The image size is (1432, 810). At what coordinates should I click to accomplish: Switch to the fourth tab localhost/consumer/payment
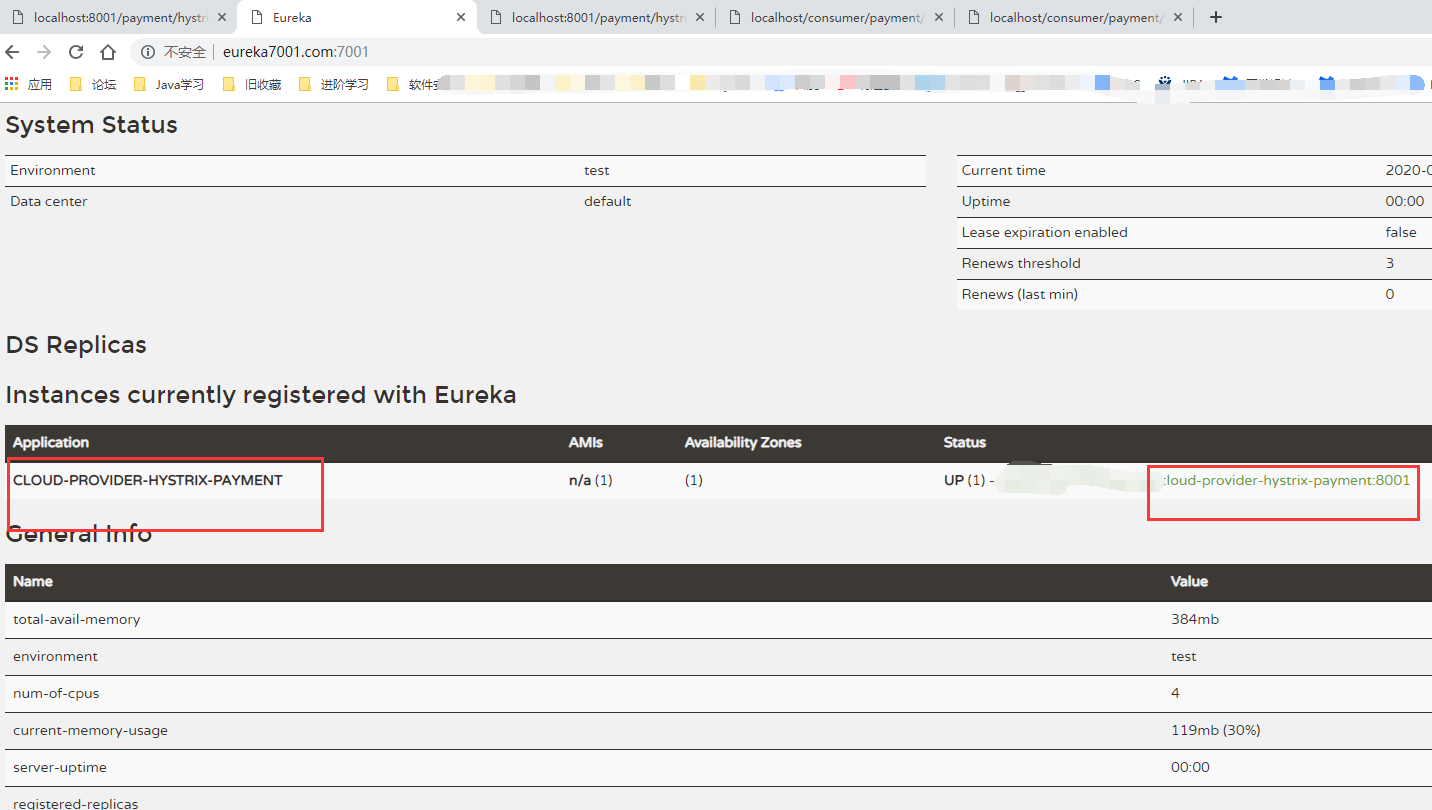tap(835, 17)
